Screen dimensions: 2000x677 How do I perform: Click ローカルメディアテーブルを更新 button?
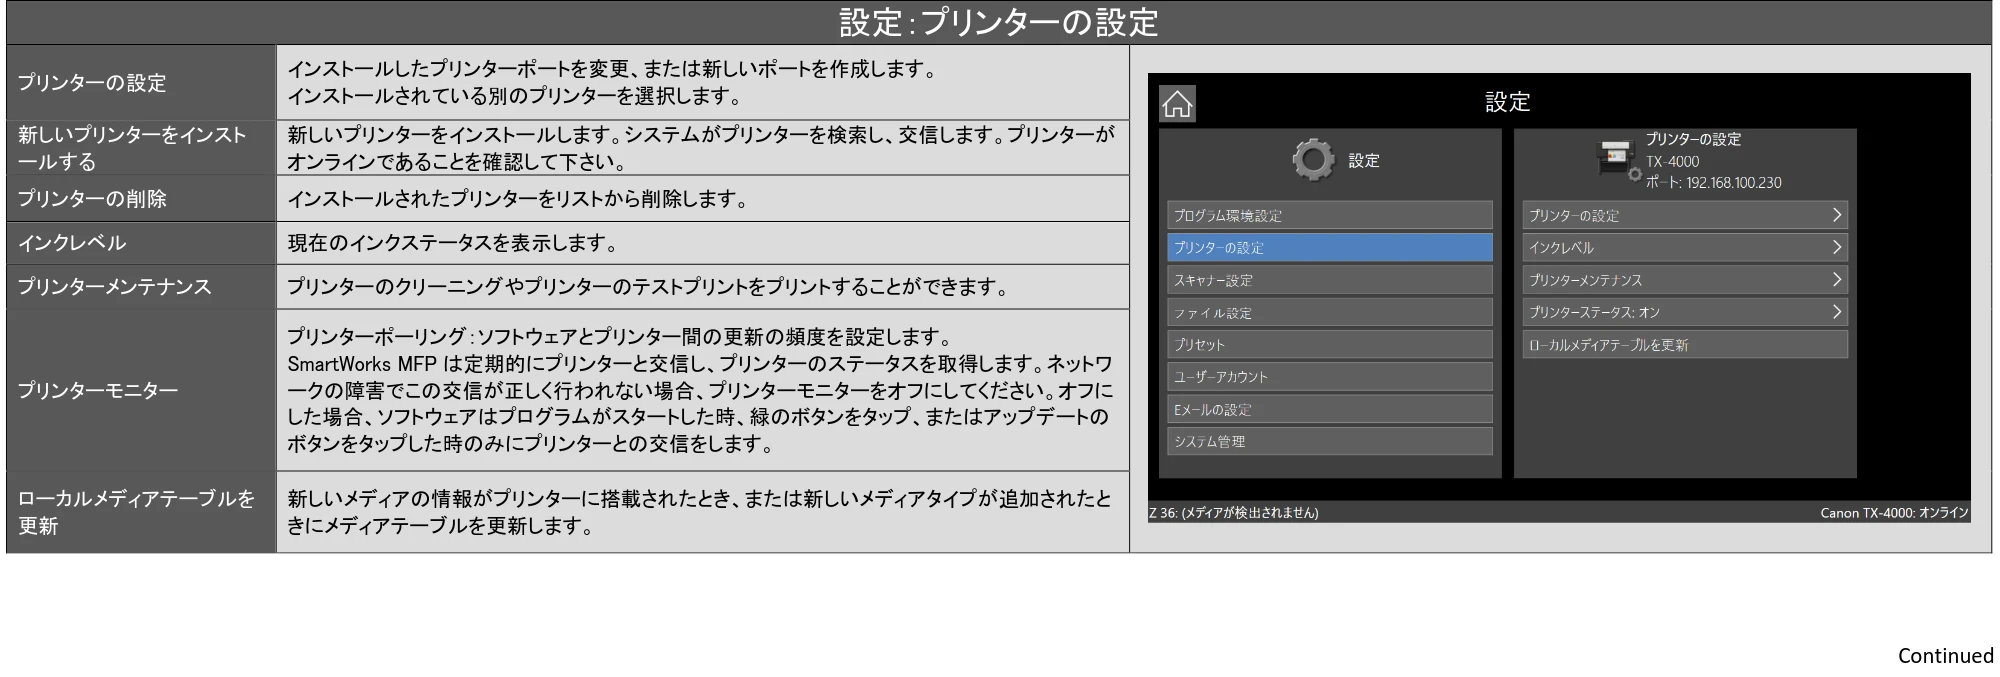coord(1684,345)
